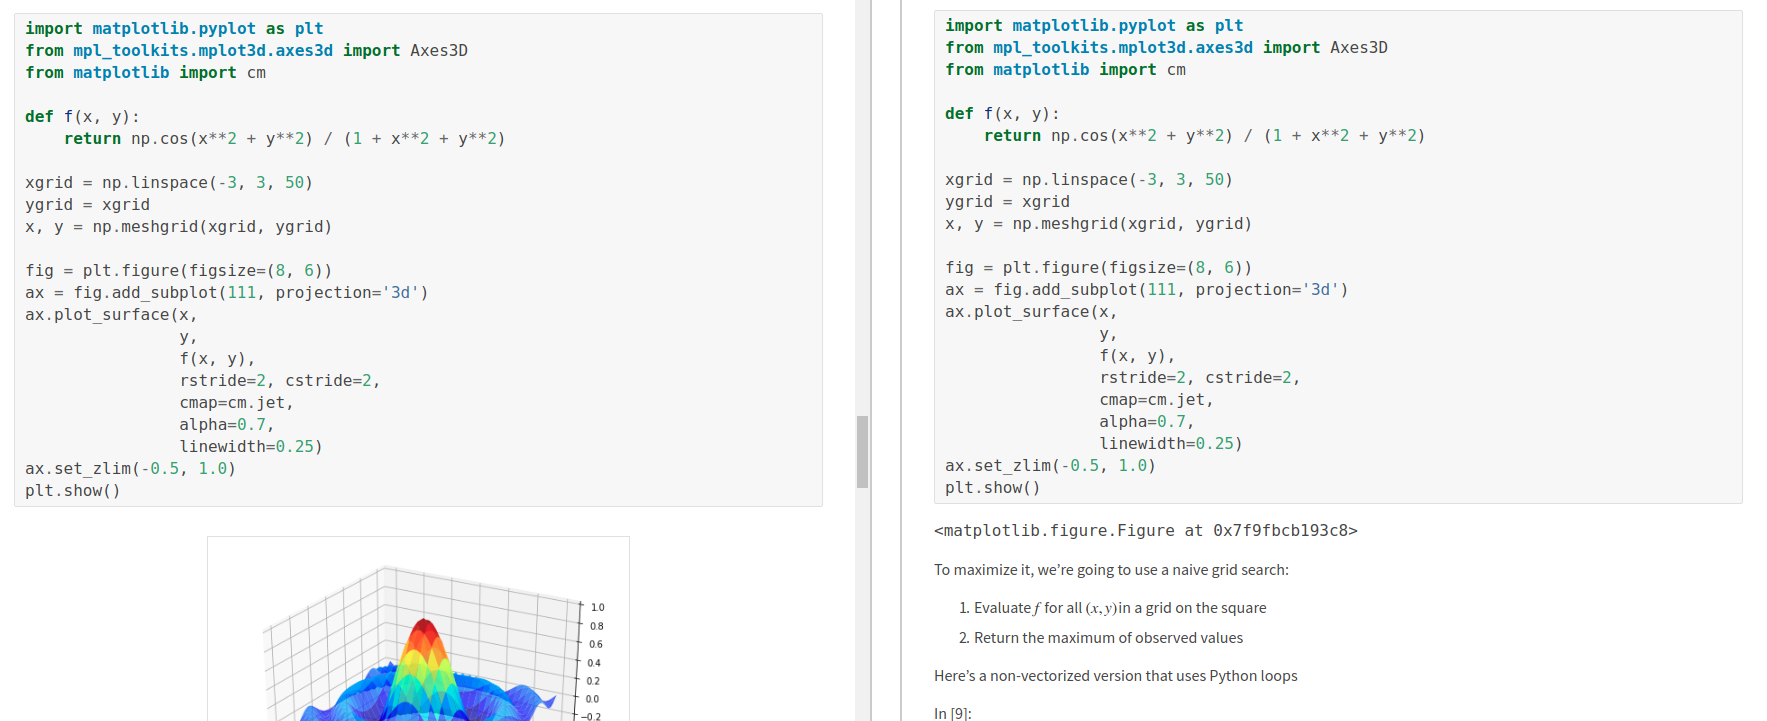The height and width of the screenshot is (721, 1767).
Task: Click 'plt.show()' line in left code cell
Action: [x=72, y=491]
